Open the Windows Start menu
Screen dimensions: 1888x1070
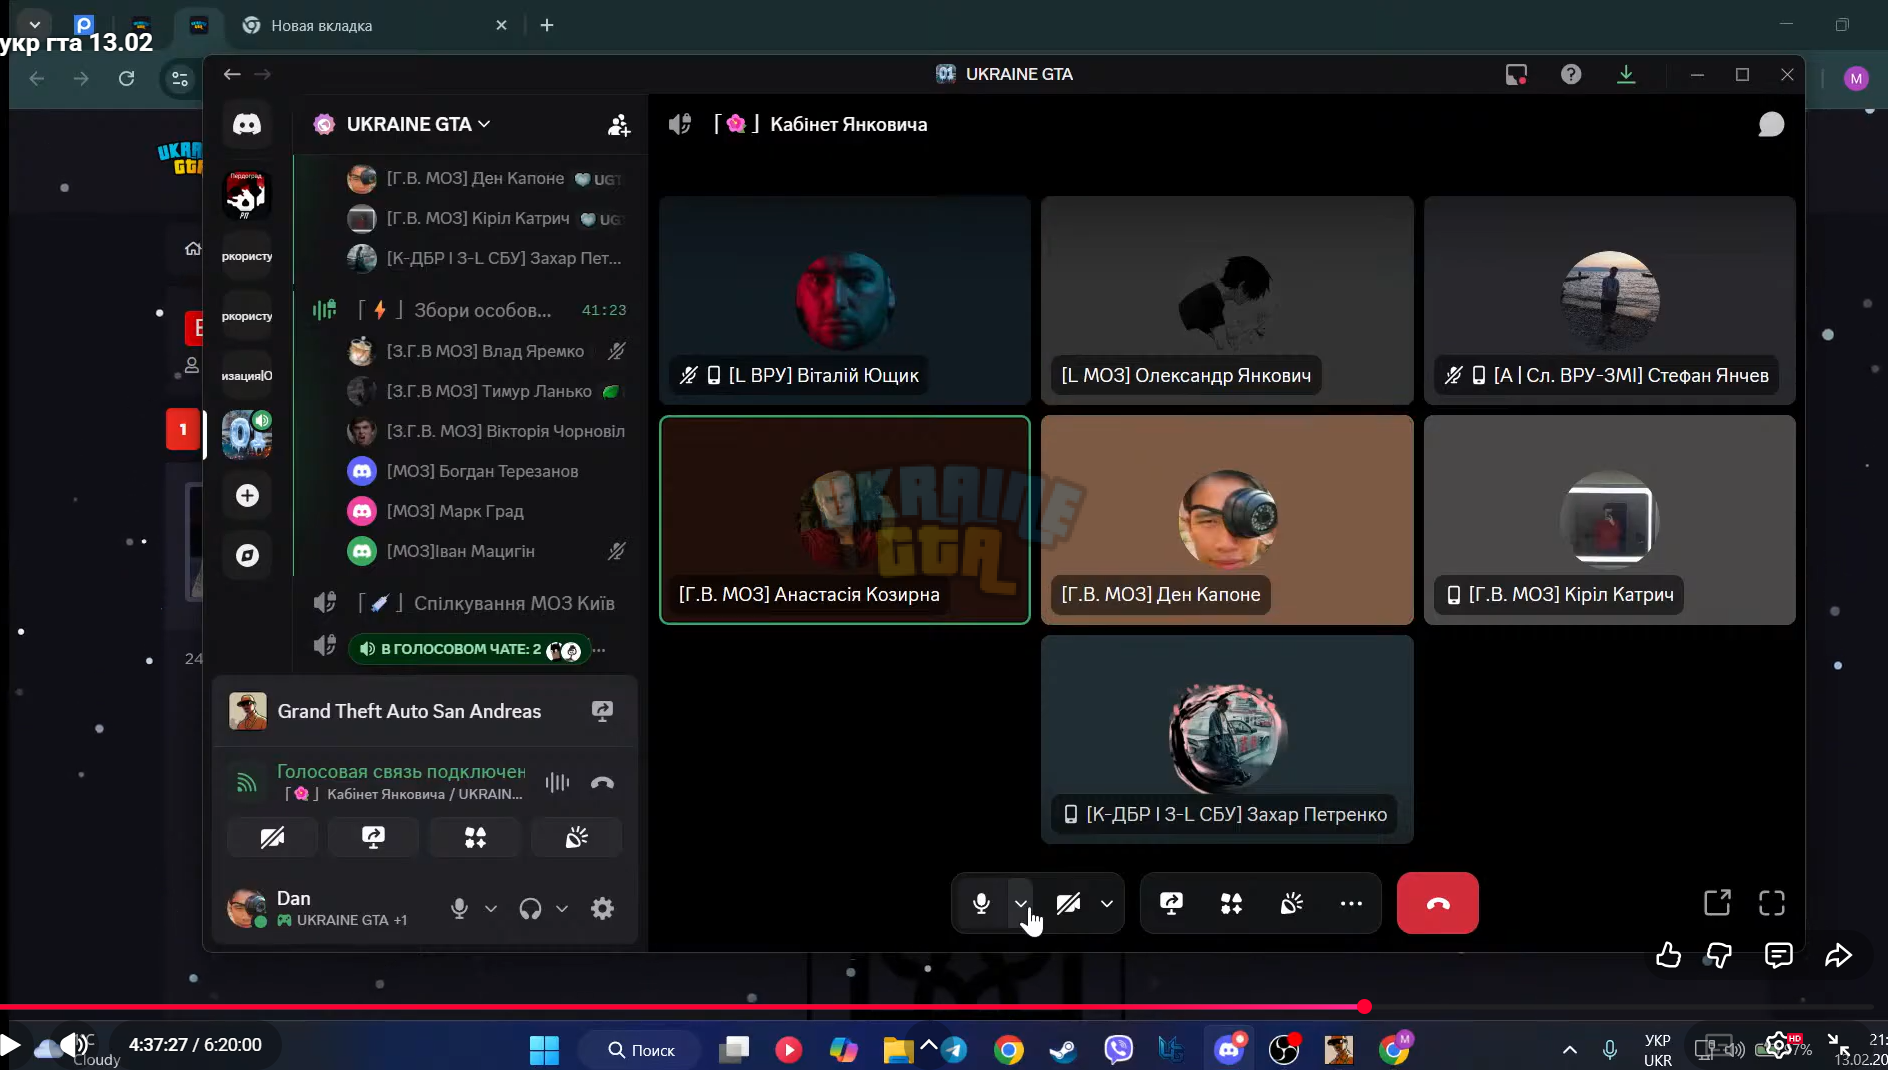coord(544,1050)
